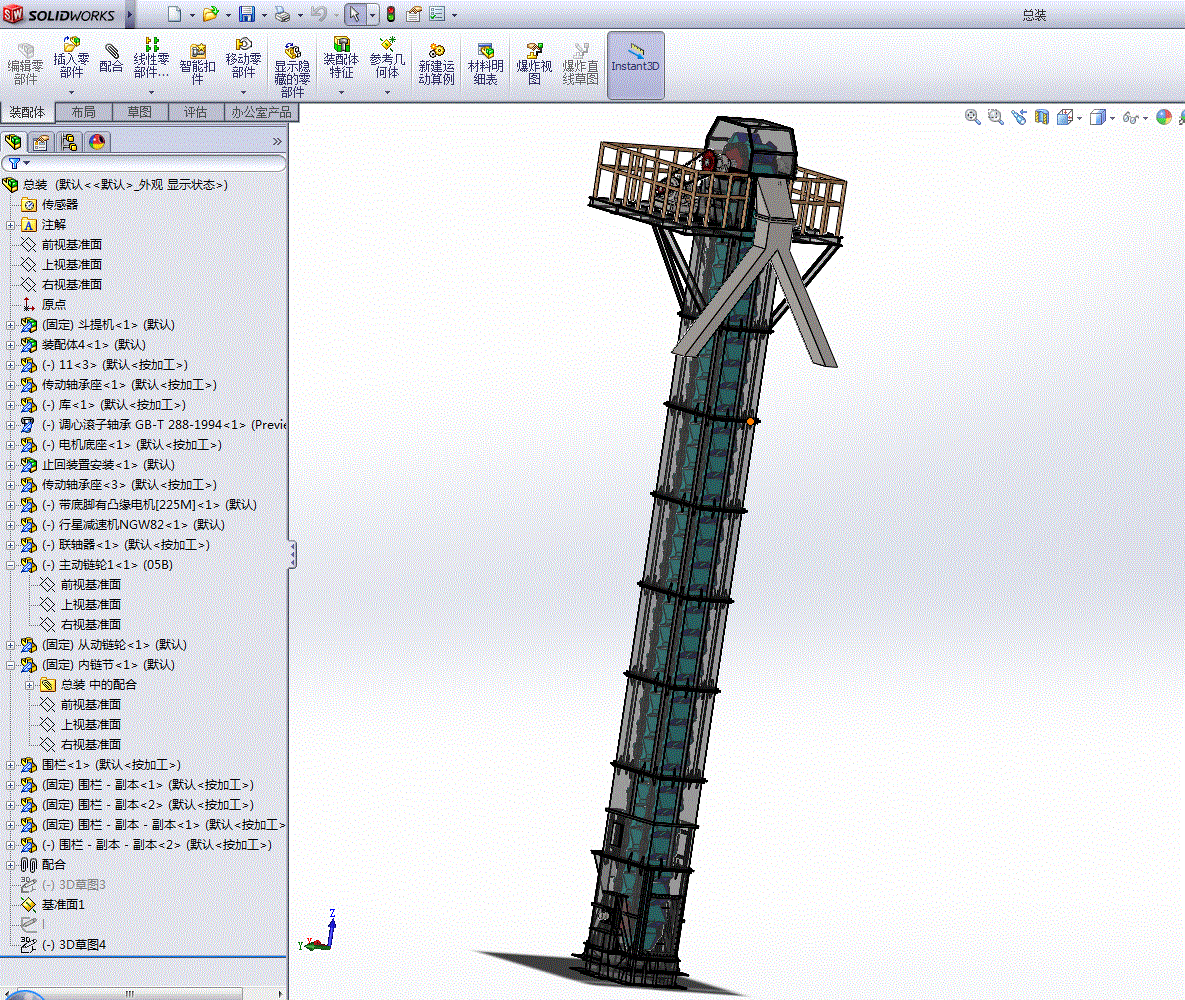
Task: Open the PropertyManager tab
Action: pyautogui.click(x=42, y=142)
